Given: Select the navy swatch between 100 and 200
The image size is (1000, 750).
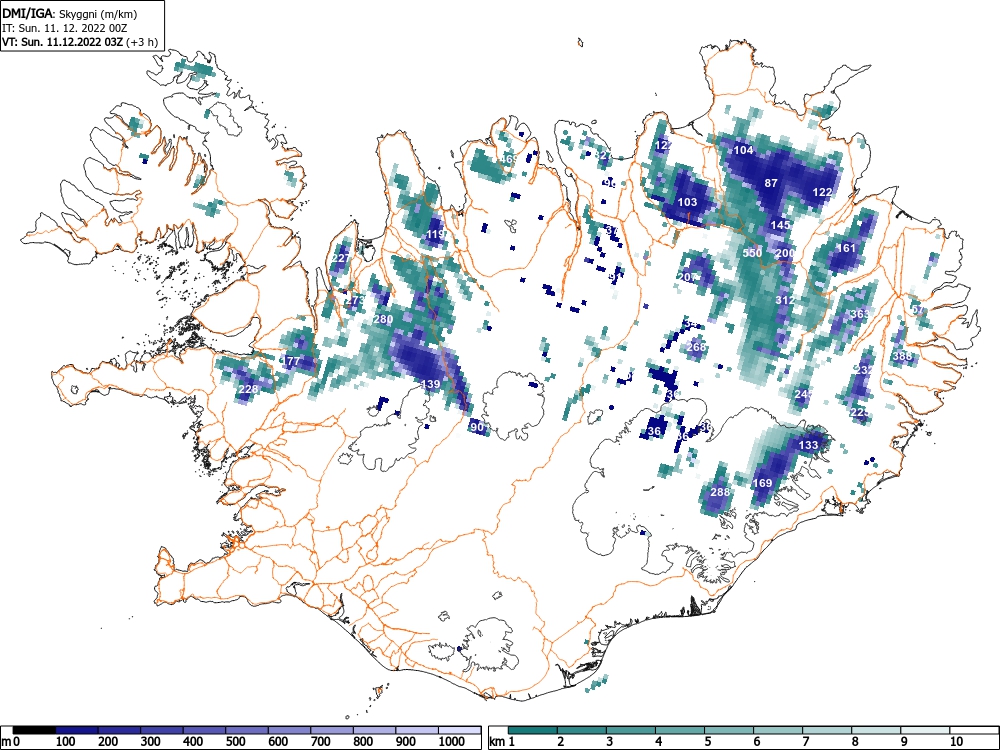Looking at the screenshot, I should [77, 730].
